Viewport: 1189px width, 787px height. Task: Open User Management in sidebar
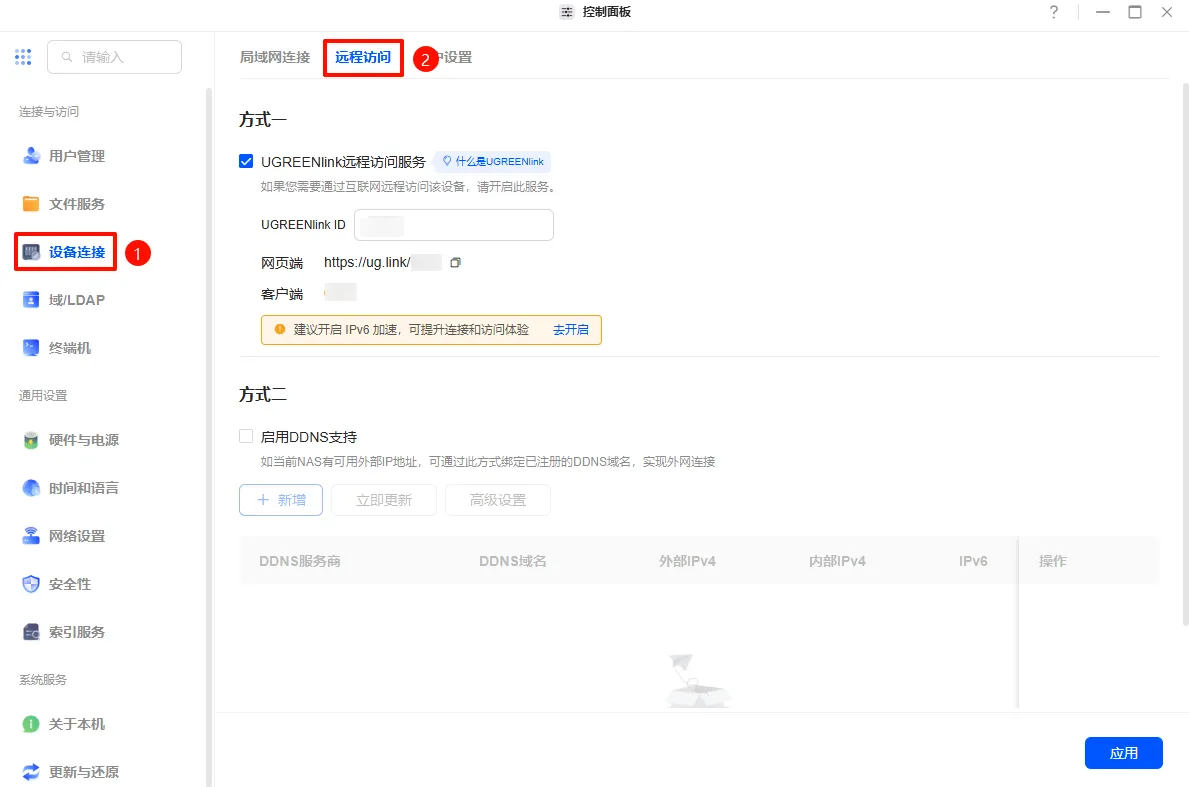76,156
